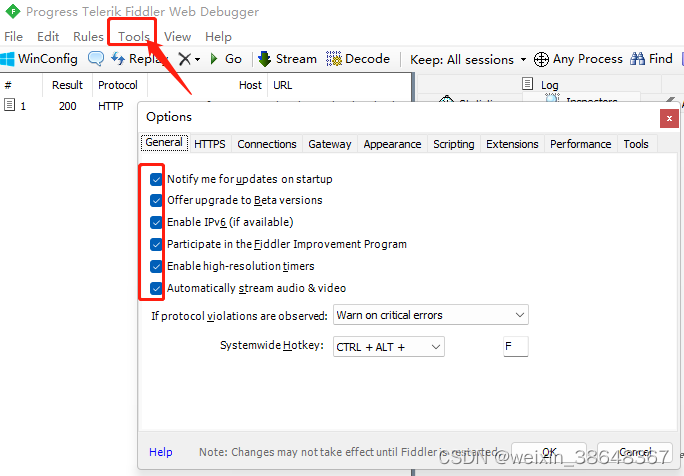The width and height of the screenshot is (684, 476).
Task: Select the General tab
Action: click(x=164, y=143)
